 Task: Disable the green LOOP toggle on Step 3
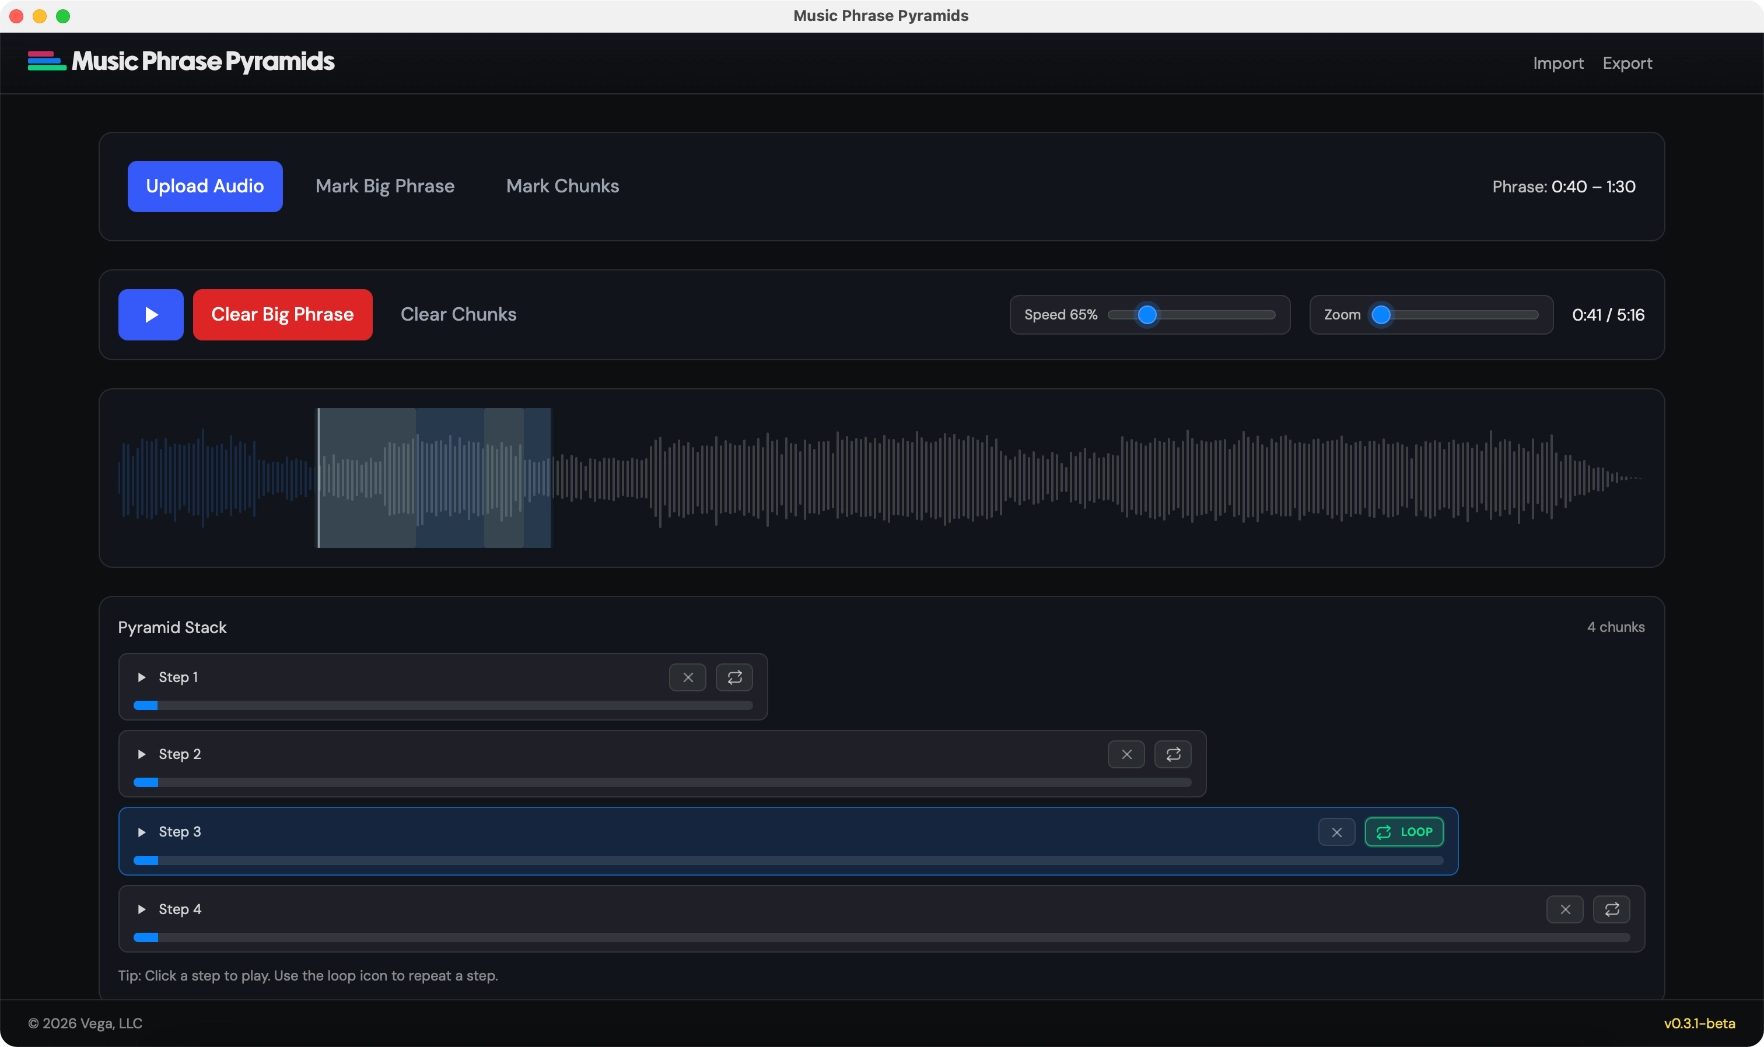(1404, 831)
